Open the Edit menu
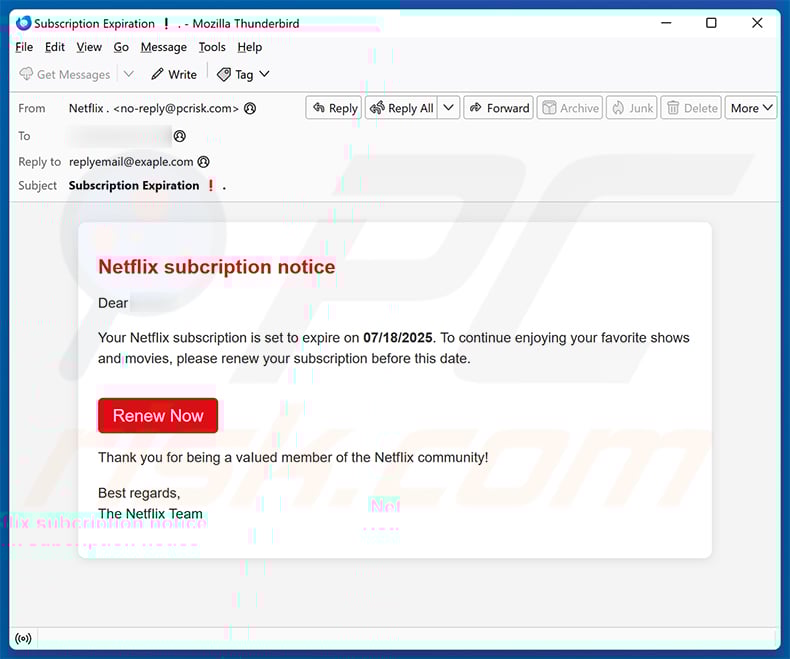Viewport: 790px width, 659px height. tap(54, 47)
